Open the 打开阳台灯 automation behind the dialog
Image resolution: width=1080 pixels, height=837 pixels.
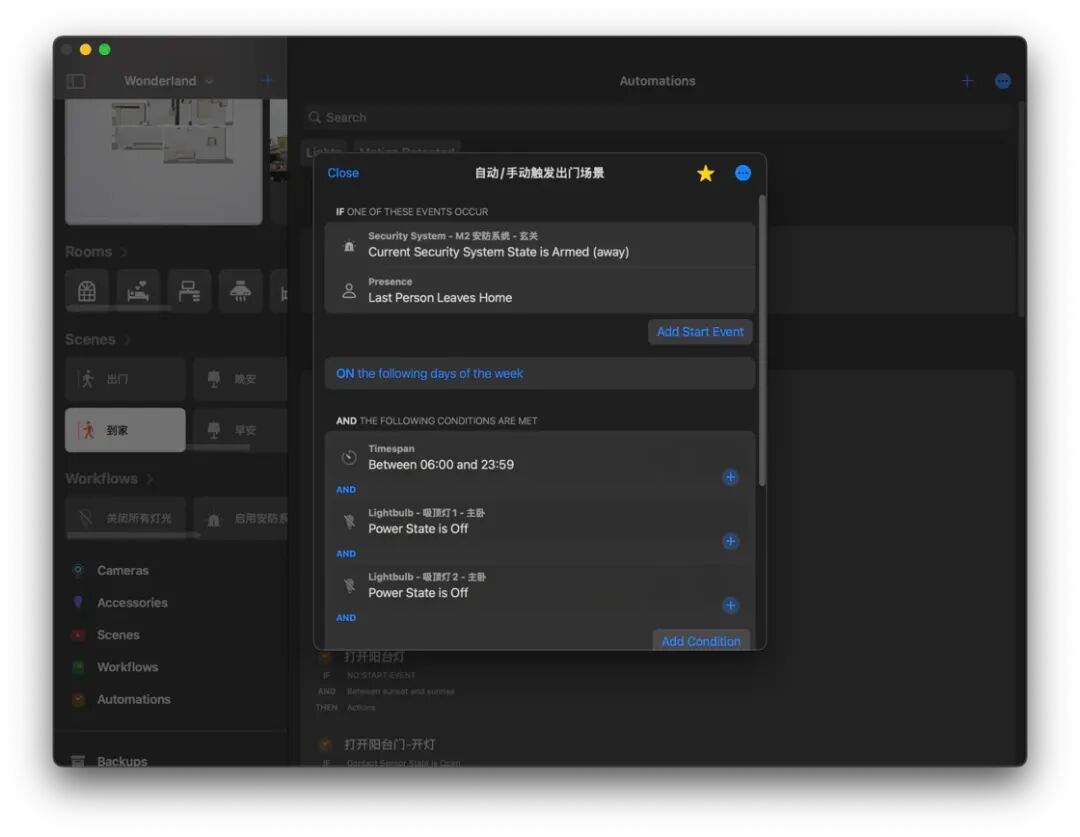pos(374,657)
